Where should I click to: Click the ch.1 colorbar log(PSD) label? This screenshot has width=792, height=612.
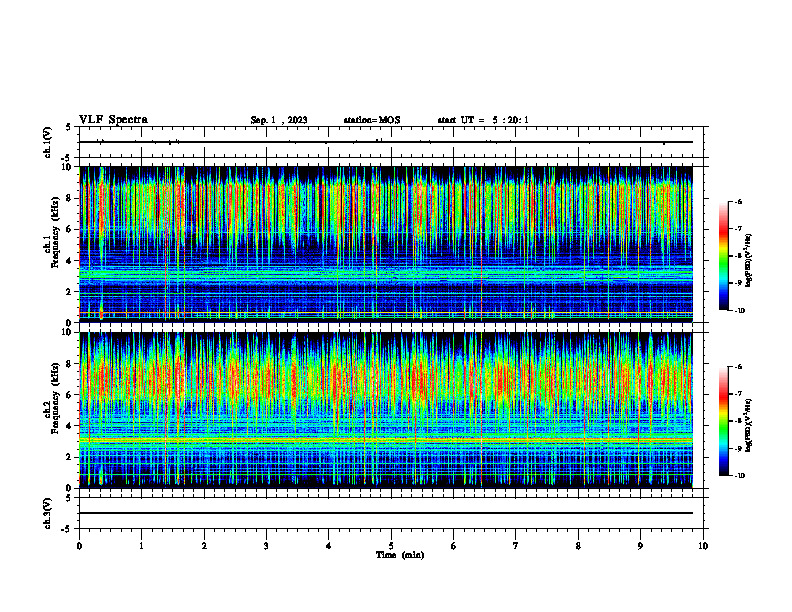(x=749, y=260)
